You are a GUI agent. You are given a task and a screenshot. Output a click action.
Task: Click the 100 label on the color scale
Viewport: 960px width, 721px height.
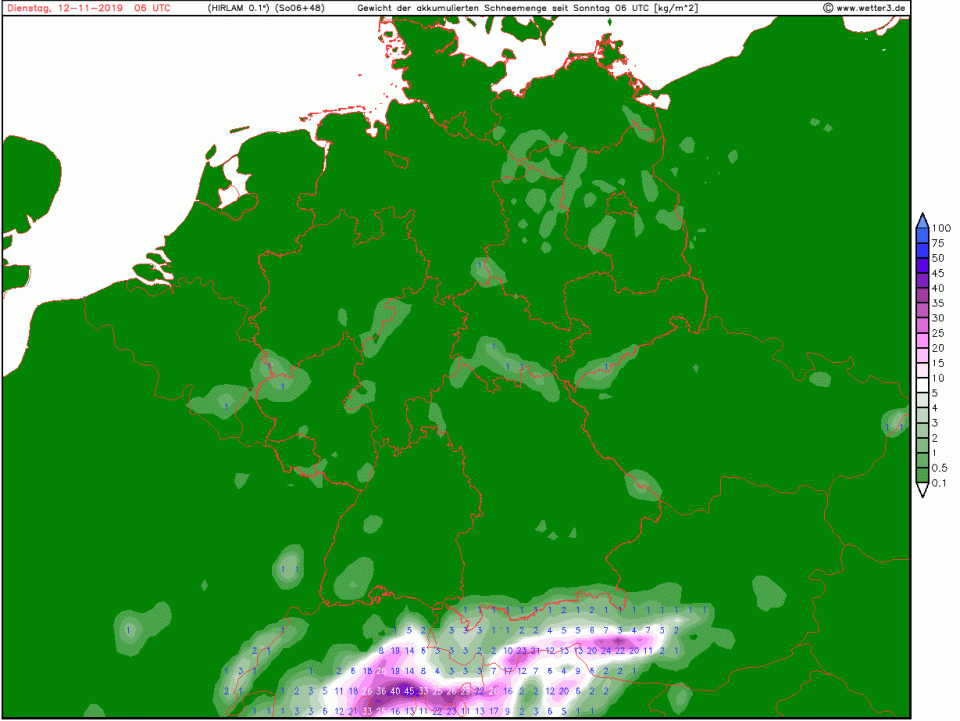click(940, 227)
